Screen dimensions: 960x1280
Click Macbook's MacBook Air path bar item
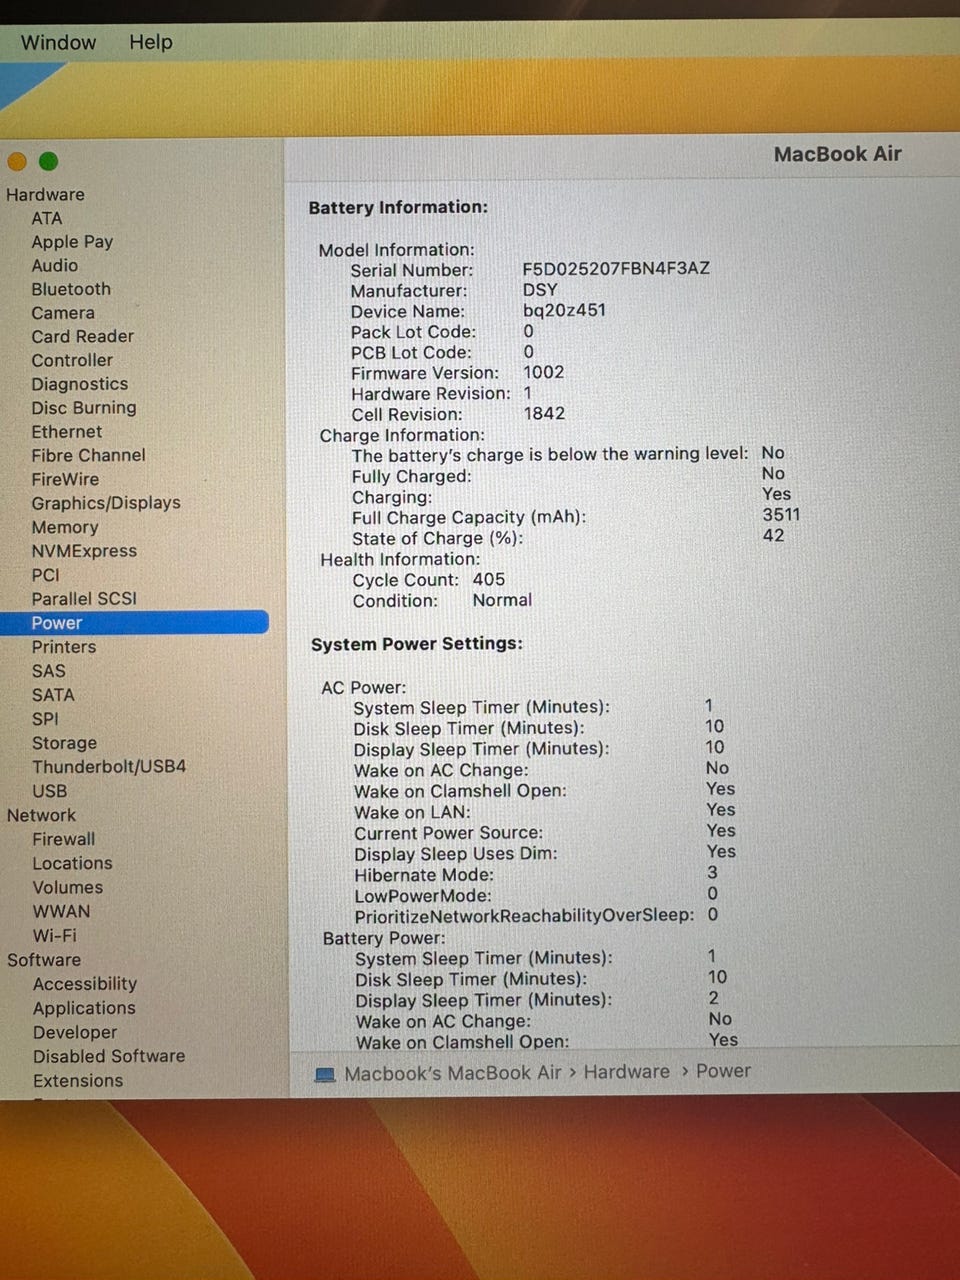453,1073
